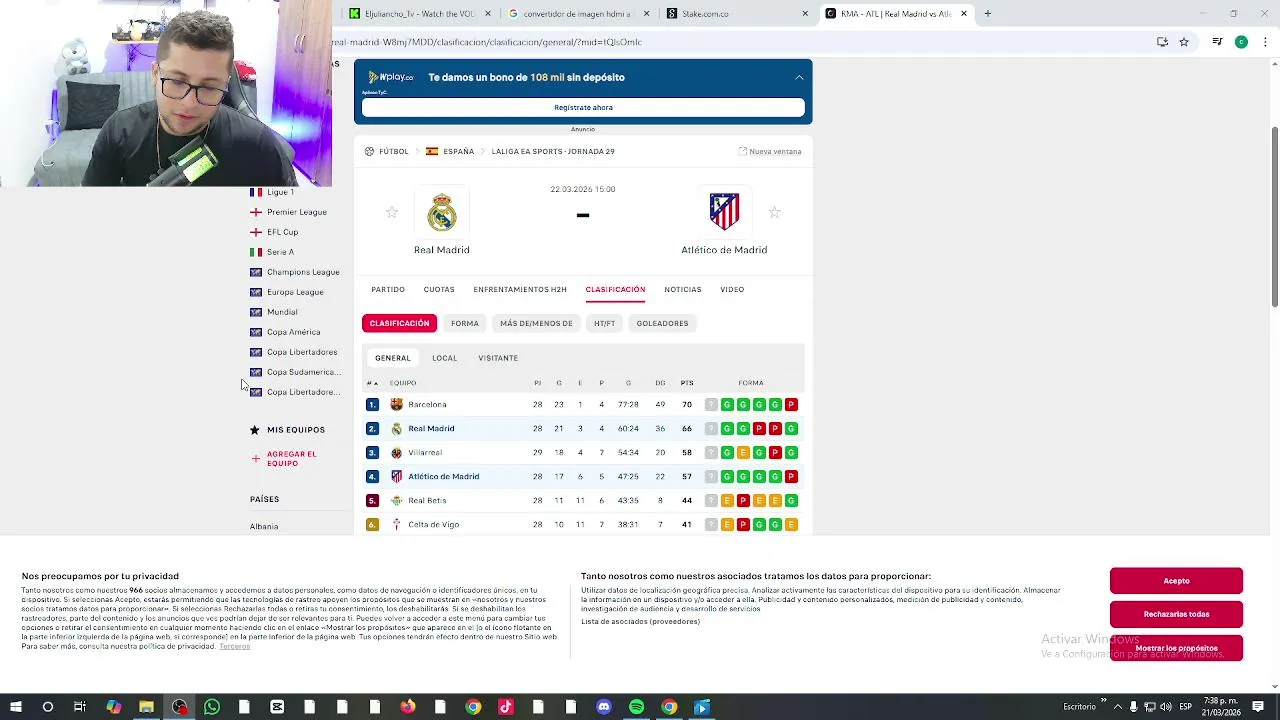Click the Chrome profile avatar
Viewport: 1280px width, 720px height.
(1241, 42)
